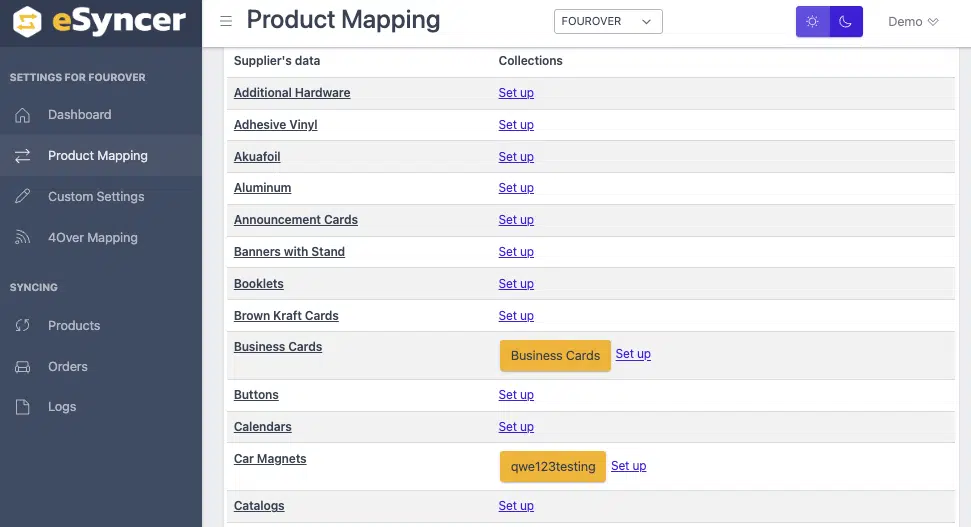Click the Supplier's data column header
This screenshot has height=527, width=971.
pos(277,61)
